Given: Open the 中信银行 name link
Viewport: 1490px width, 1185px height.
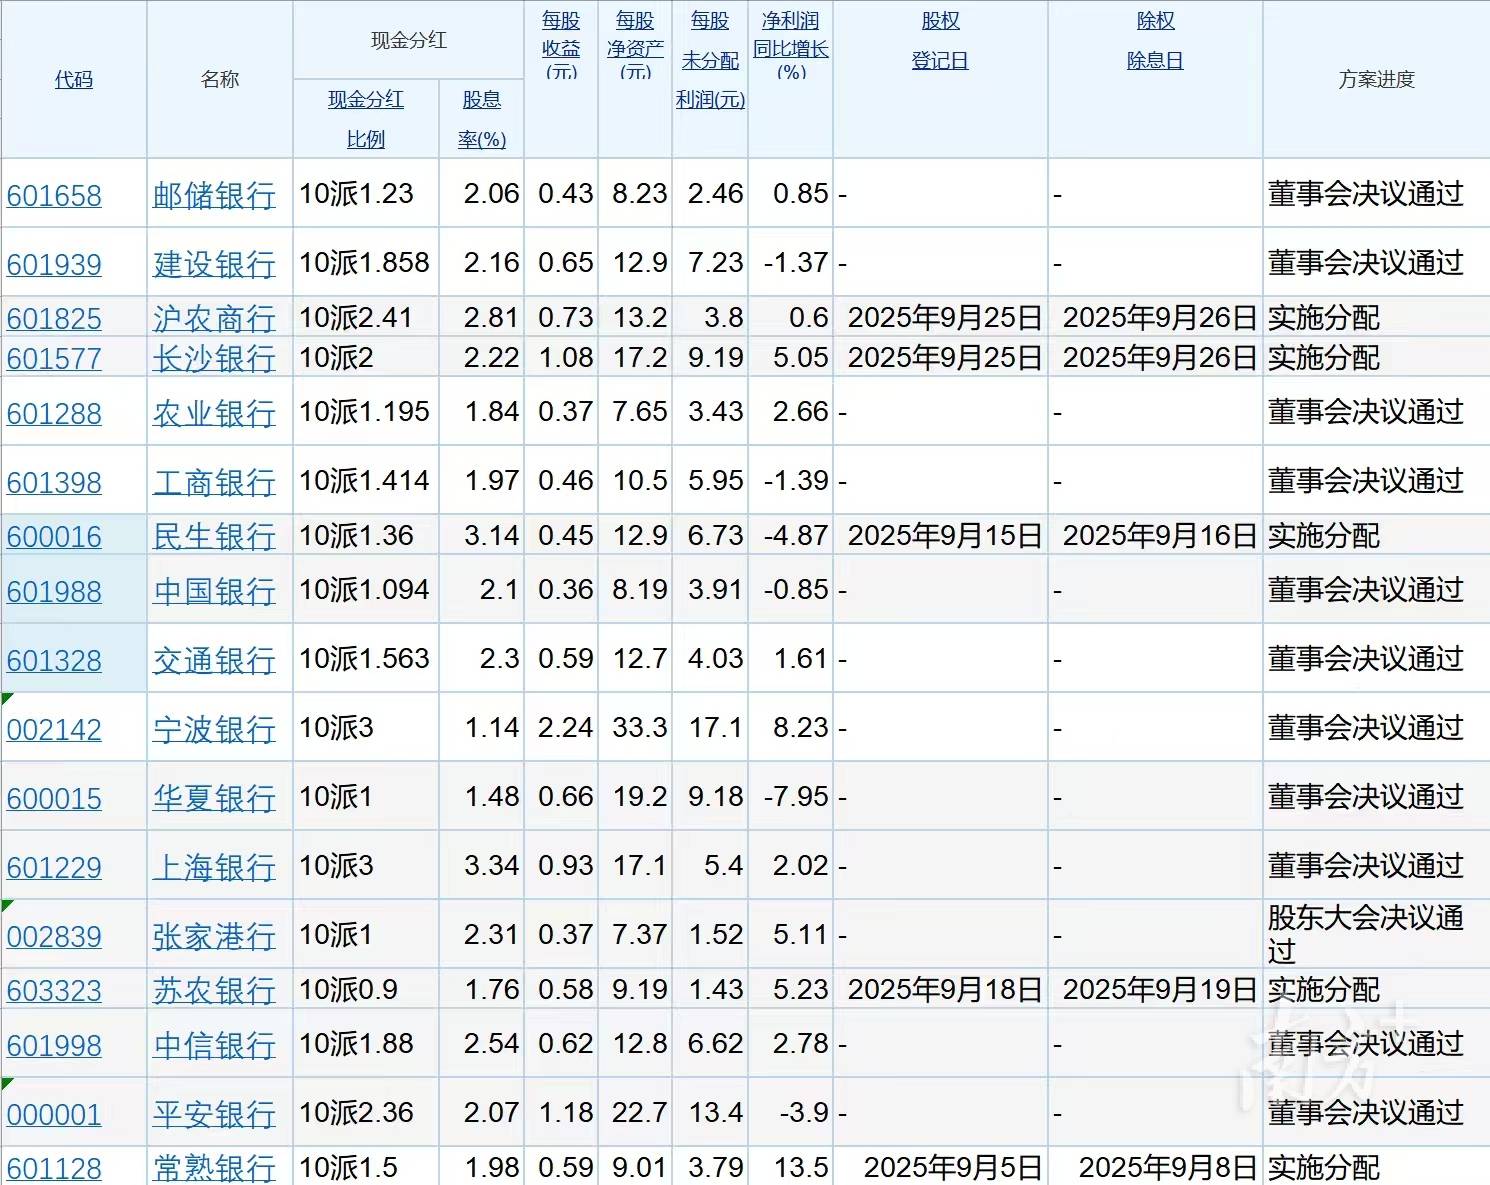Looking at the screenshot, I should [214, 1045].
